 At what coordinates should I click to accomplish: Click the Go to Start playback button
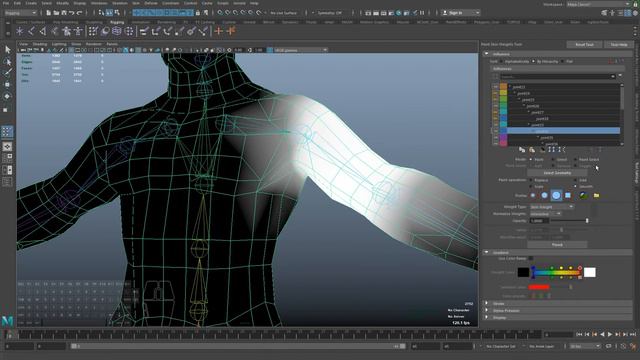click(x=579, y=334)
